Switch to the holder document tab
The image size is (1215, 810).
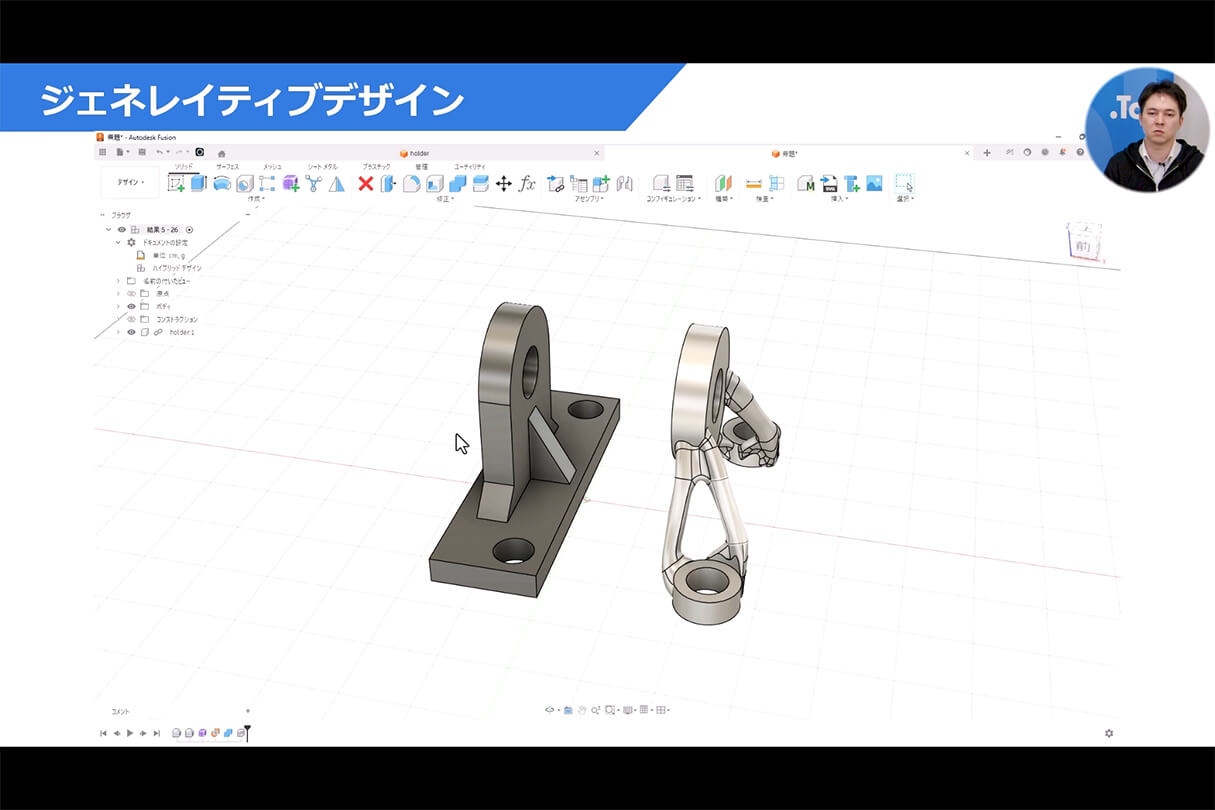pos(414,153)
